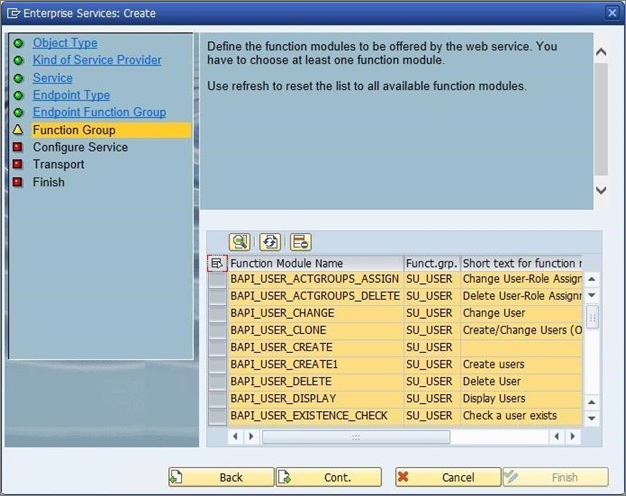The image size is (626, 496).
Task: Click far-right right arrow of table horizontal scroll
Action: [x=573, y=436]
